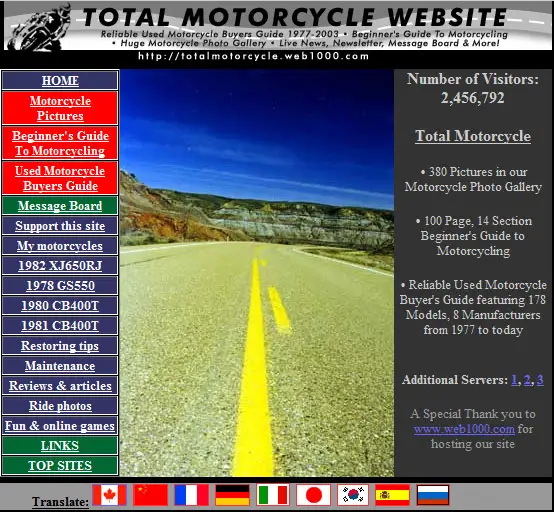Go to the HOME page
This screenshot has height=512, width=554.
pyautogui.click(x=60, y=80)
